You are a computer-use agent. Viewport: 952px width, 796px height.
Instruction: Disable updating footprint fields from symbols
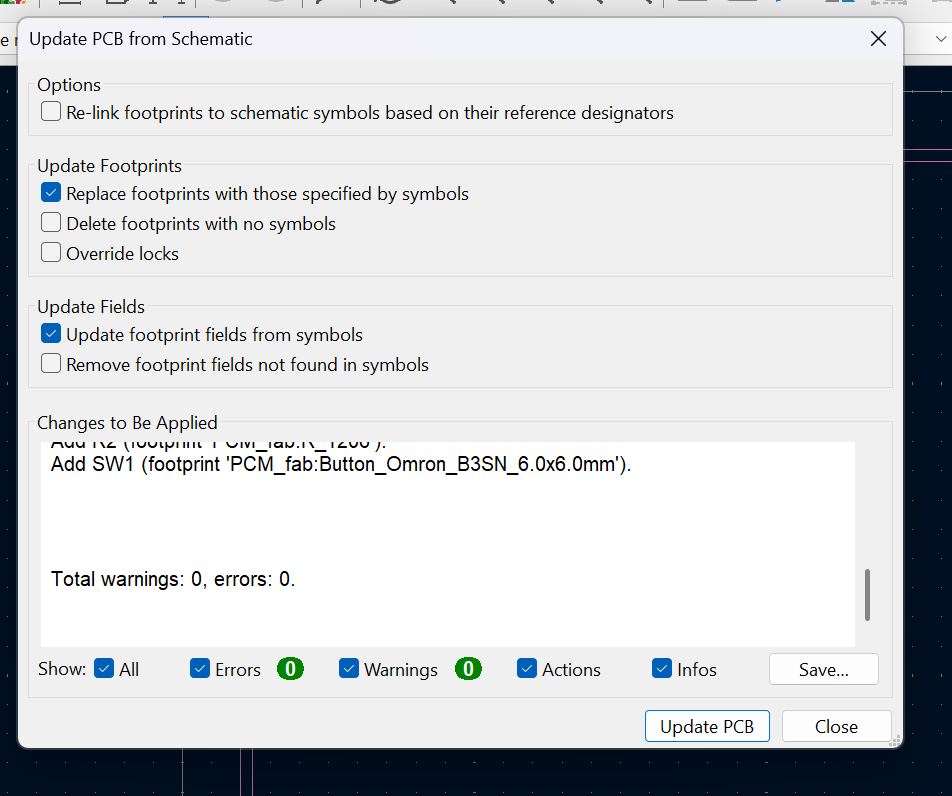pos(50,333)
